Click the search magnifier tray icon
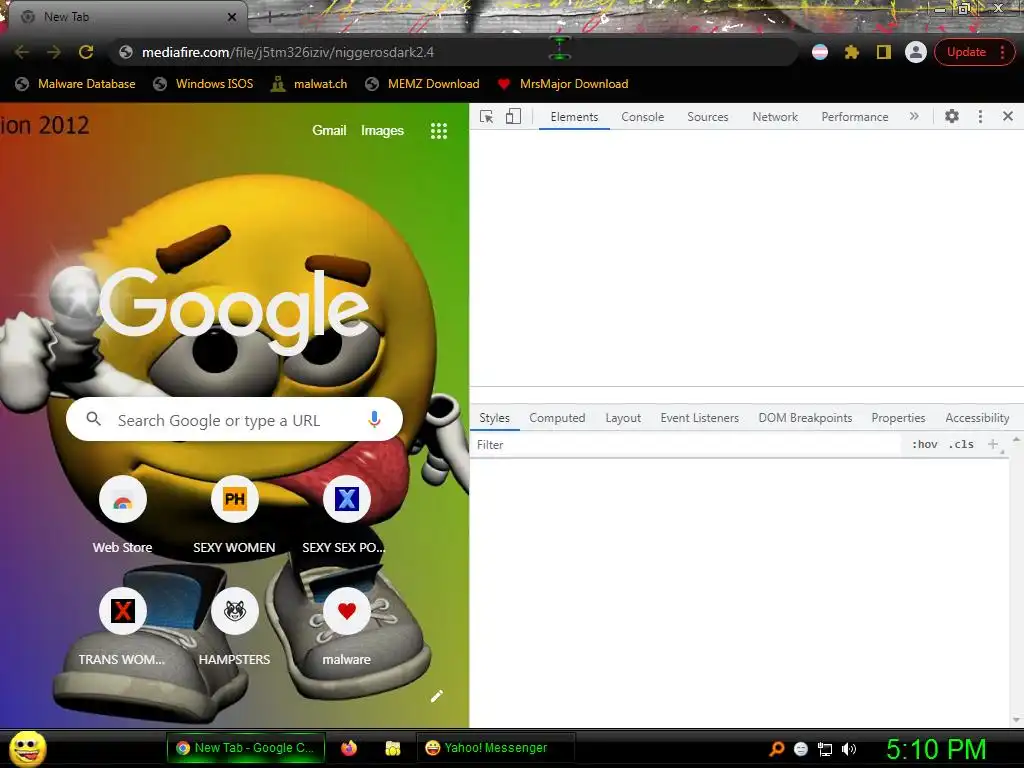This screenshot has height=768, width=1024. (776, 749)
